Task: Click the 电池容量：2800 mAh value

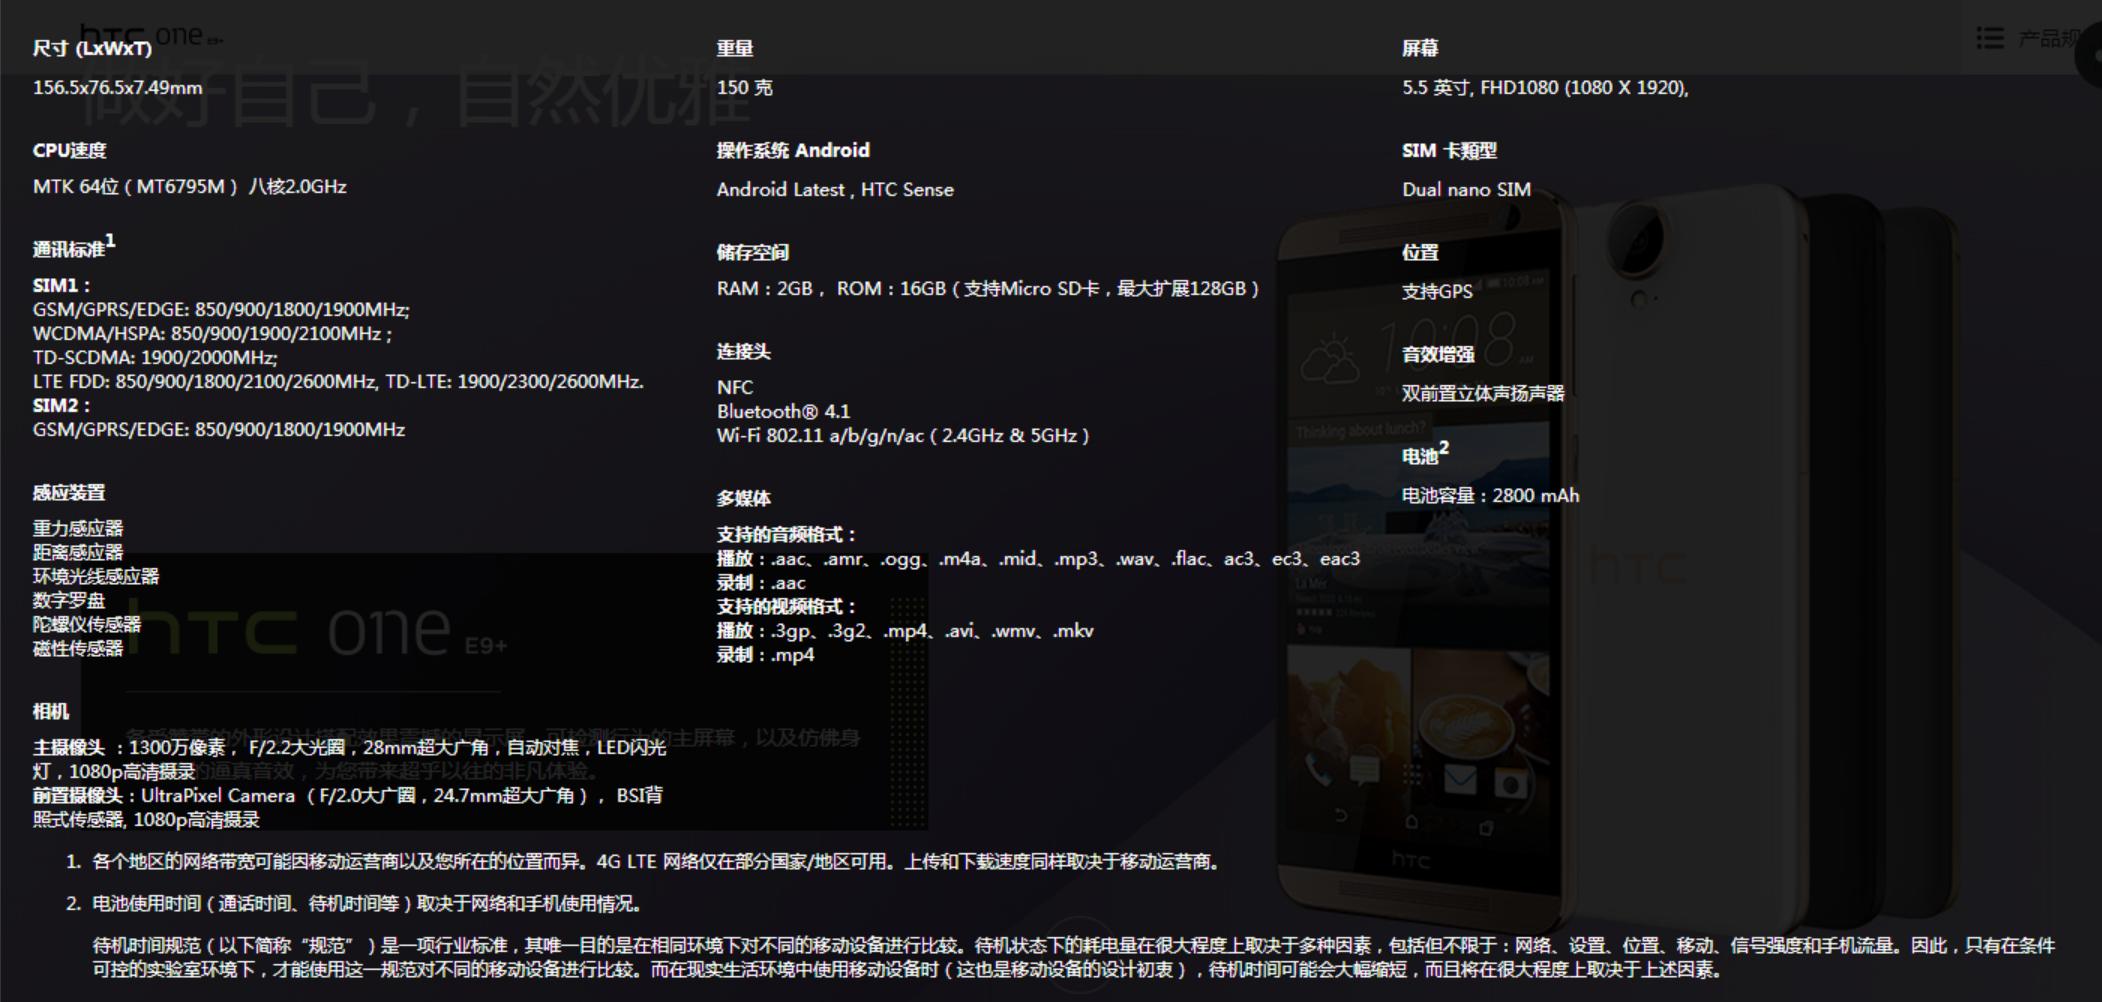Action: pyautogui.click(x=1491, y=495)
